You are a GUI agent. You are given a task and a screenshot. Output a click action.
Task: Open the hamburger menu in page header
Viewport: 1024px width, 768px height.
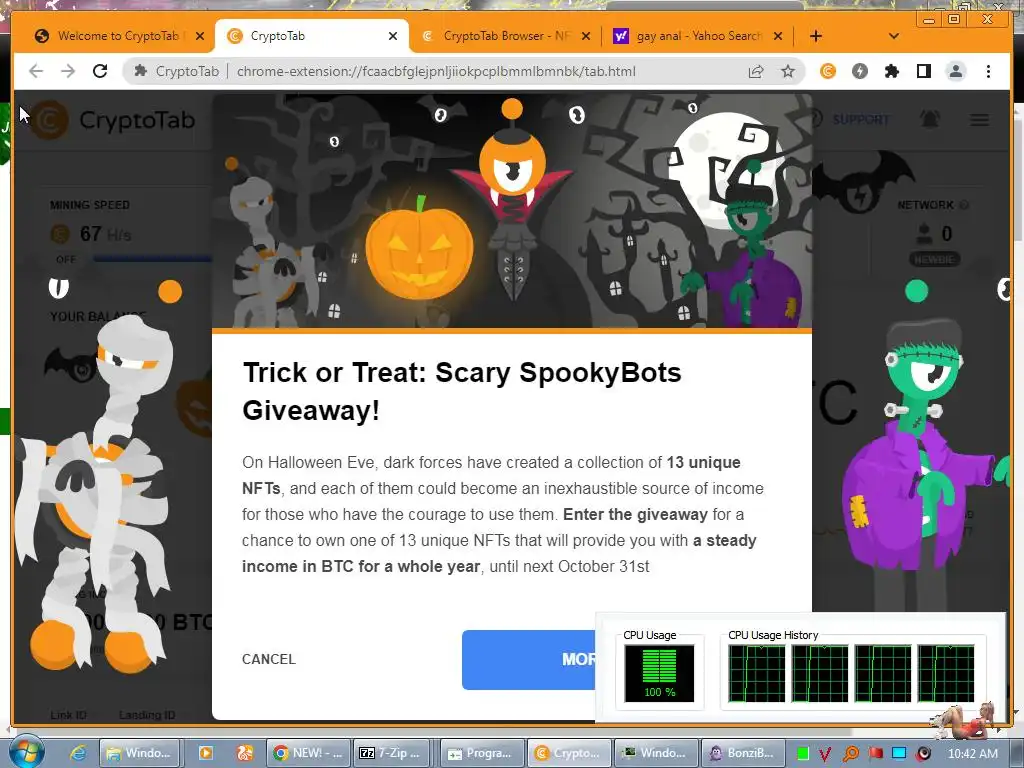click(x=979, y=120)
